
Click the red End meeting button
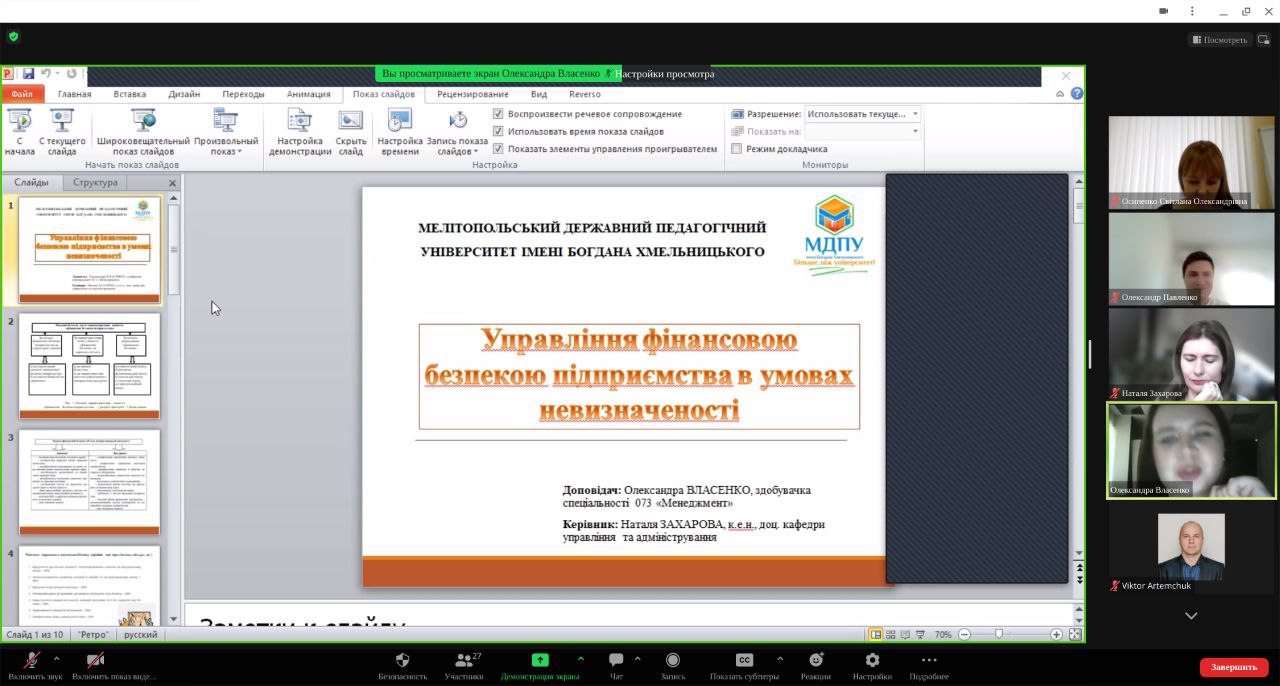[x=1233, y=667]
